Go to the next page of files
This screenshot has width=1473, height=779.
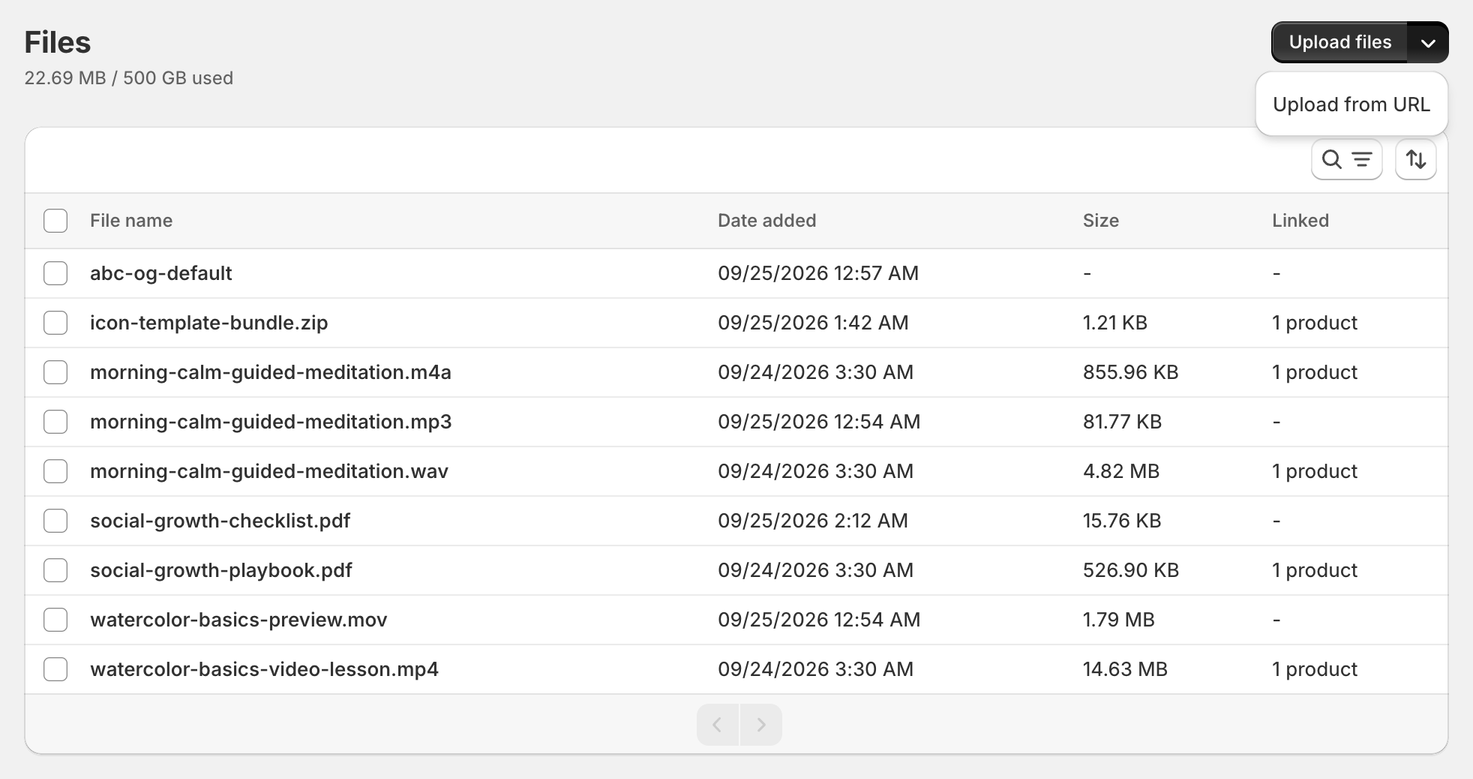[761, 725]
